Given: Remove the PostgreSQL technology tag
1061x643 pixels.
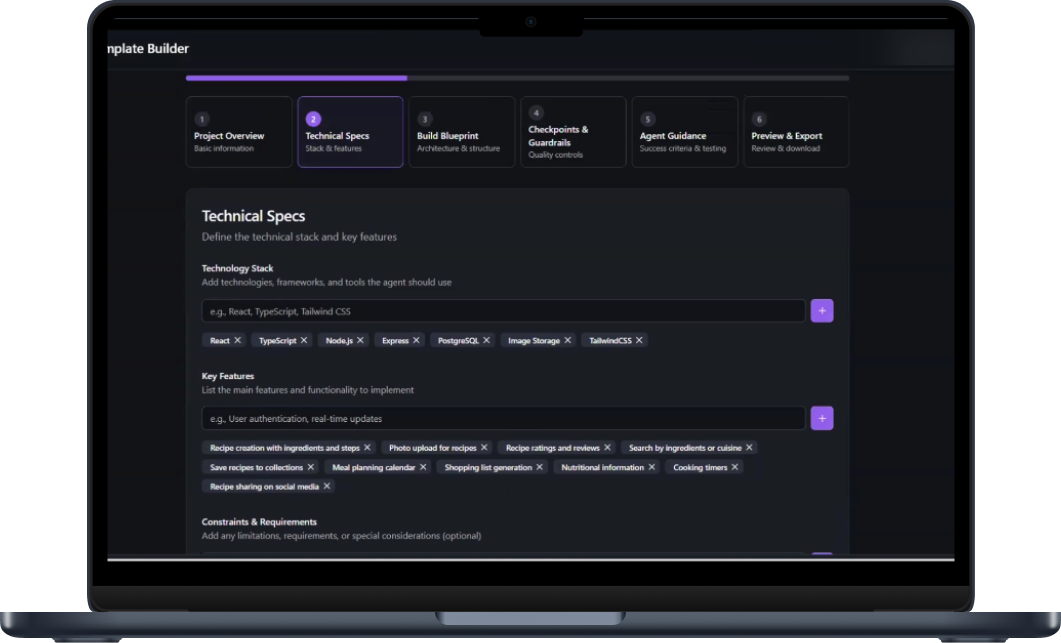Looking at the screenshot, I should (486, 340).
